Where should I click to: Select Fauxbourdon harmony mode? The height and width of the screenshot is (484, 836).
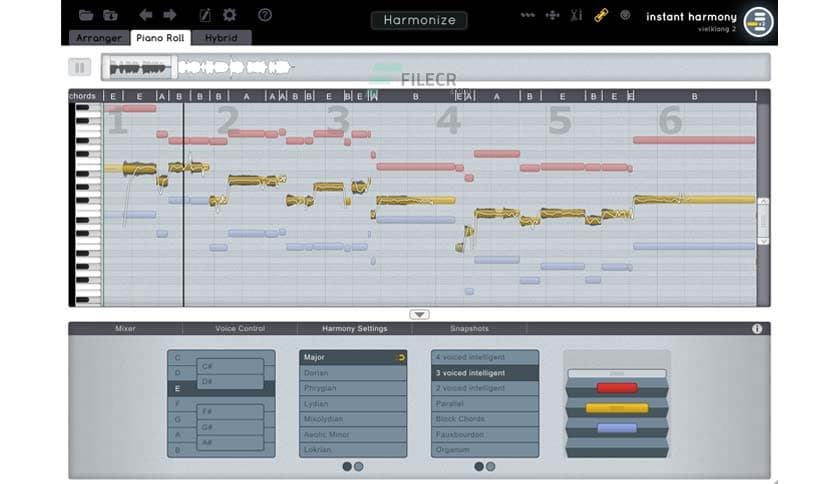[x=485, y=434]
